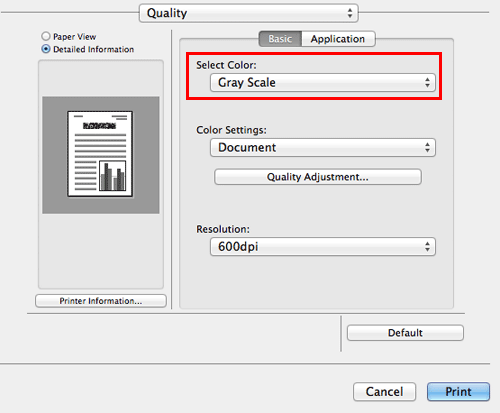Open the Resolution 600dpi dropdown
Screen dimensions: 500x413
(x=323, y=247)
